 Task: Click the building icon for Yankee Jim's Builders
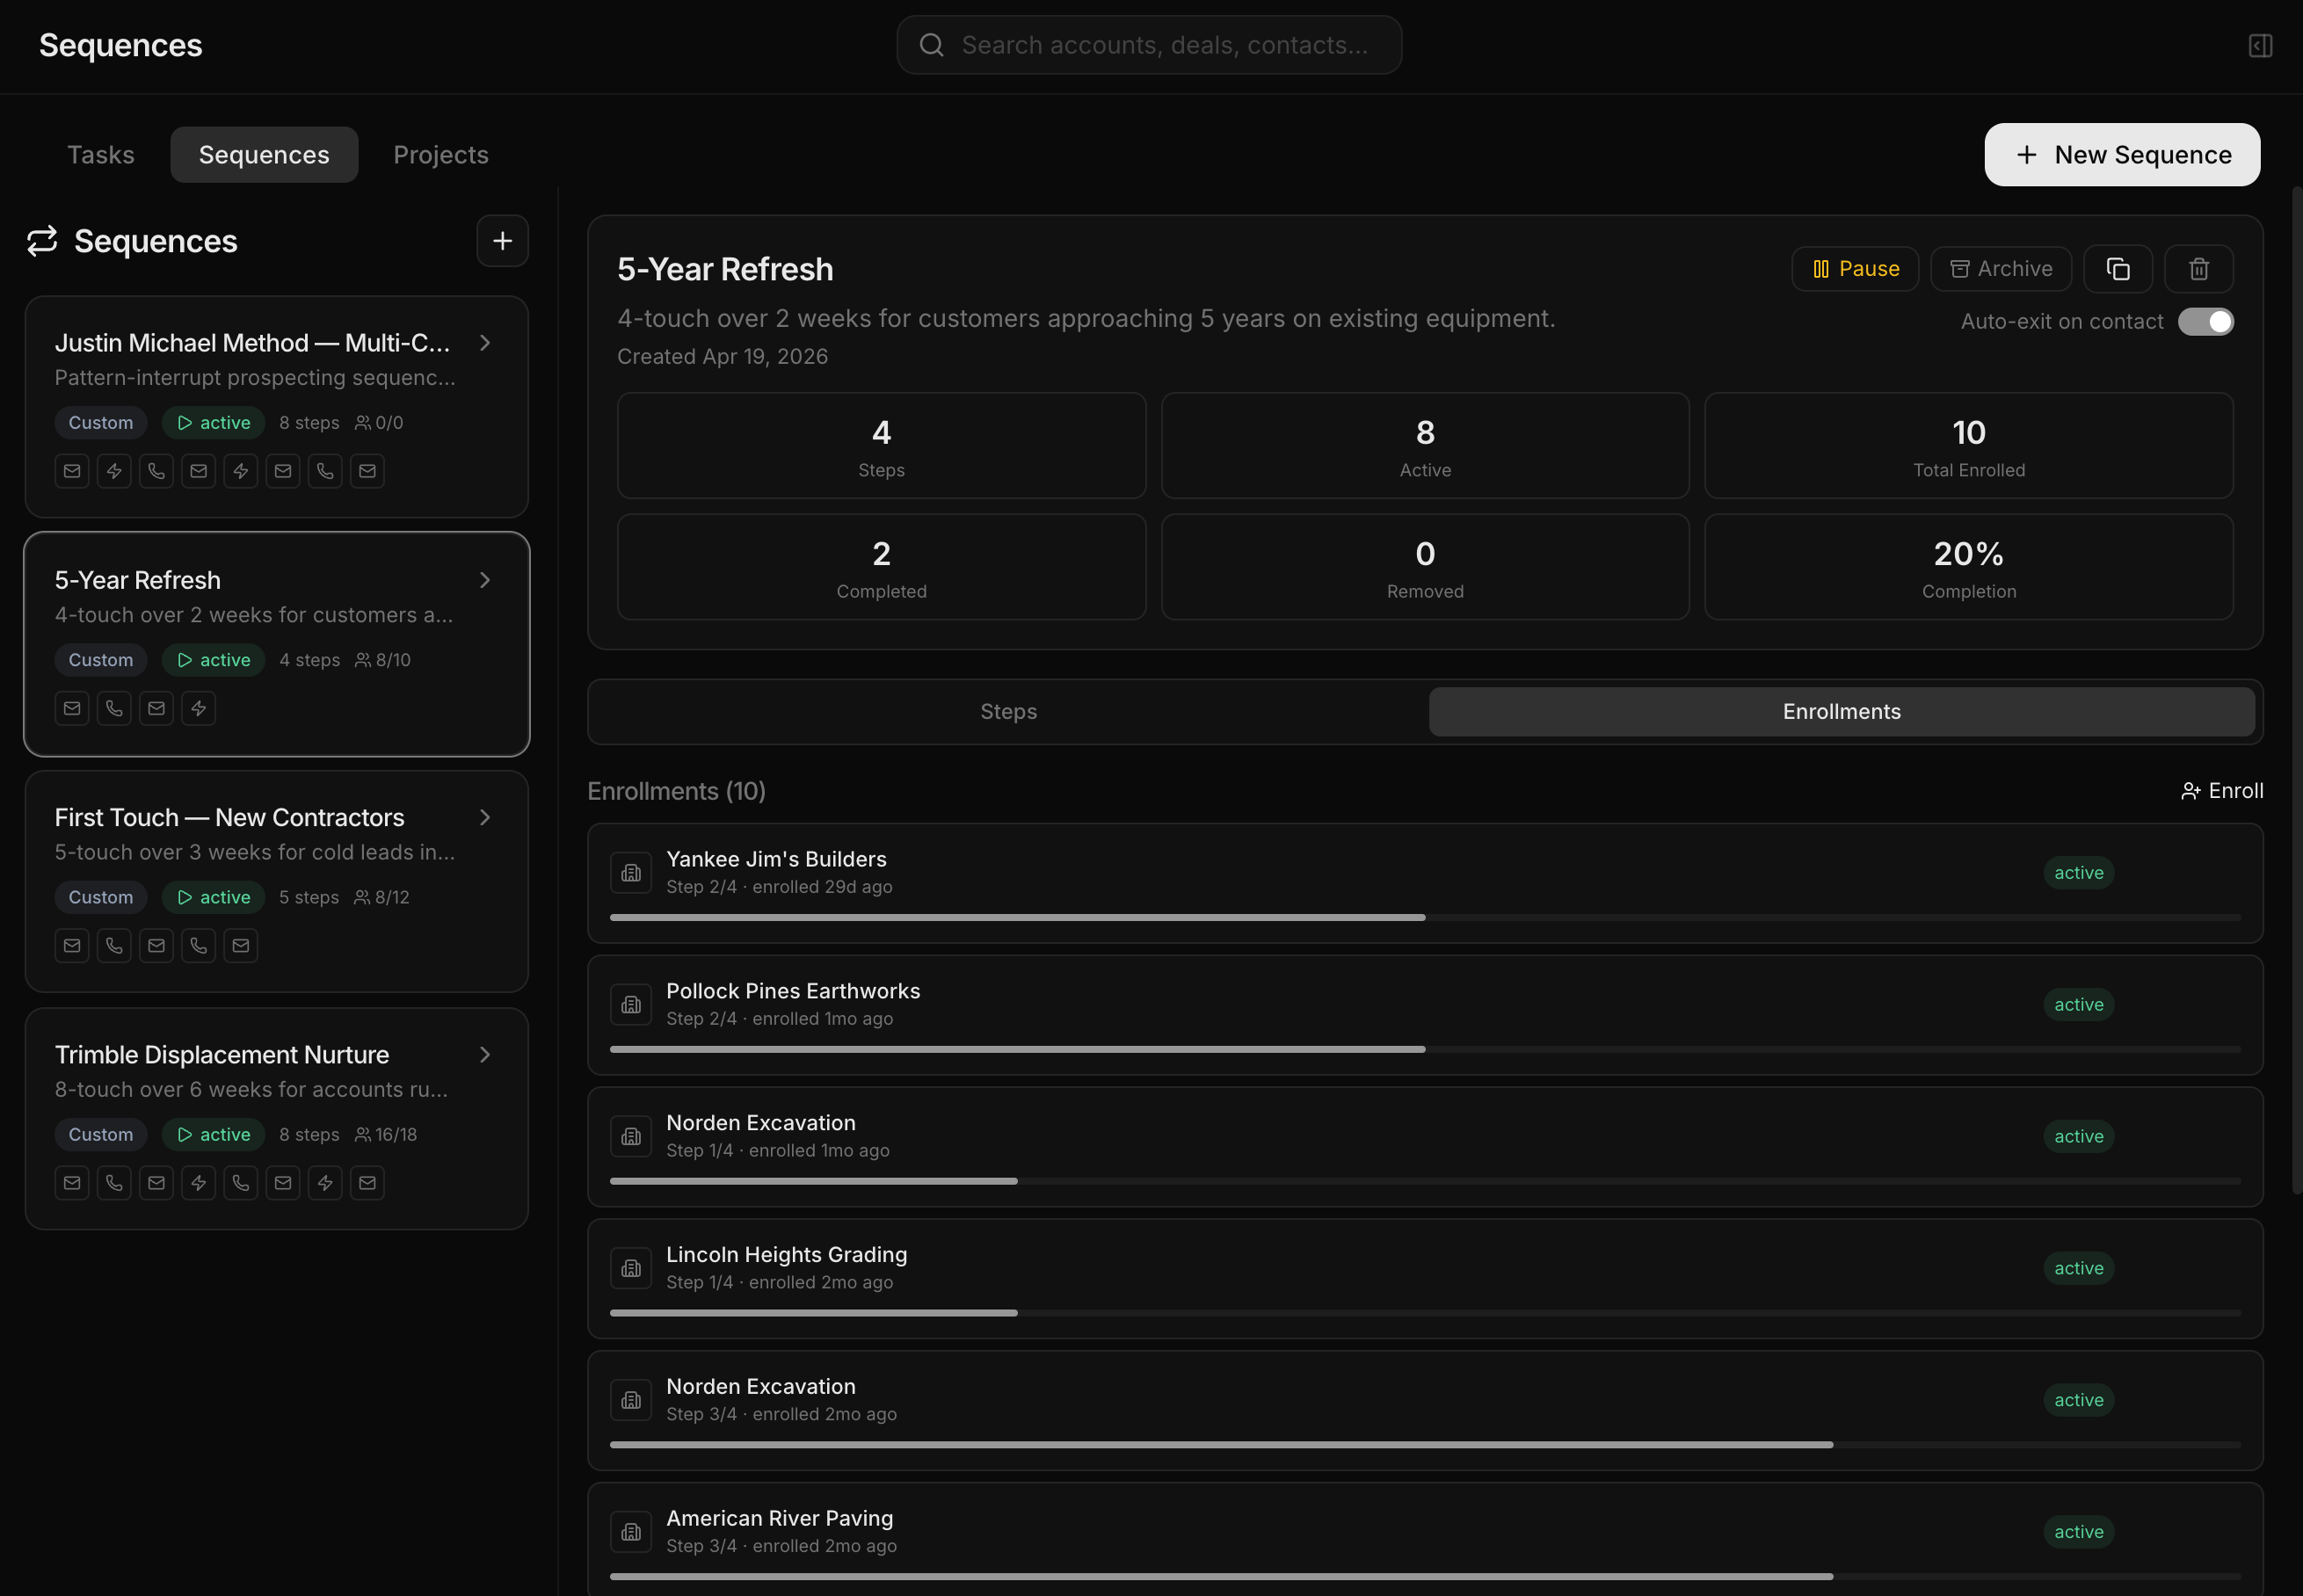(631, 873)
